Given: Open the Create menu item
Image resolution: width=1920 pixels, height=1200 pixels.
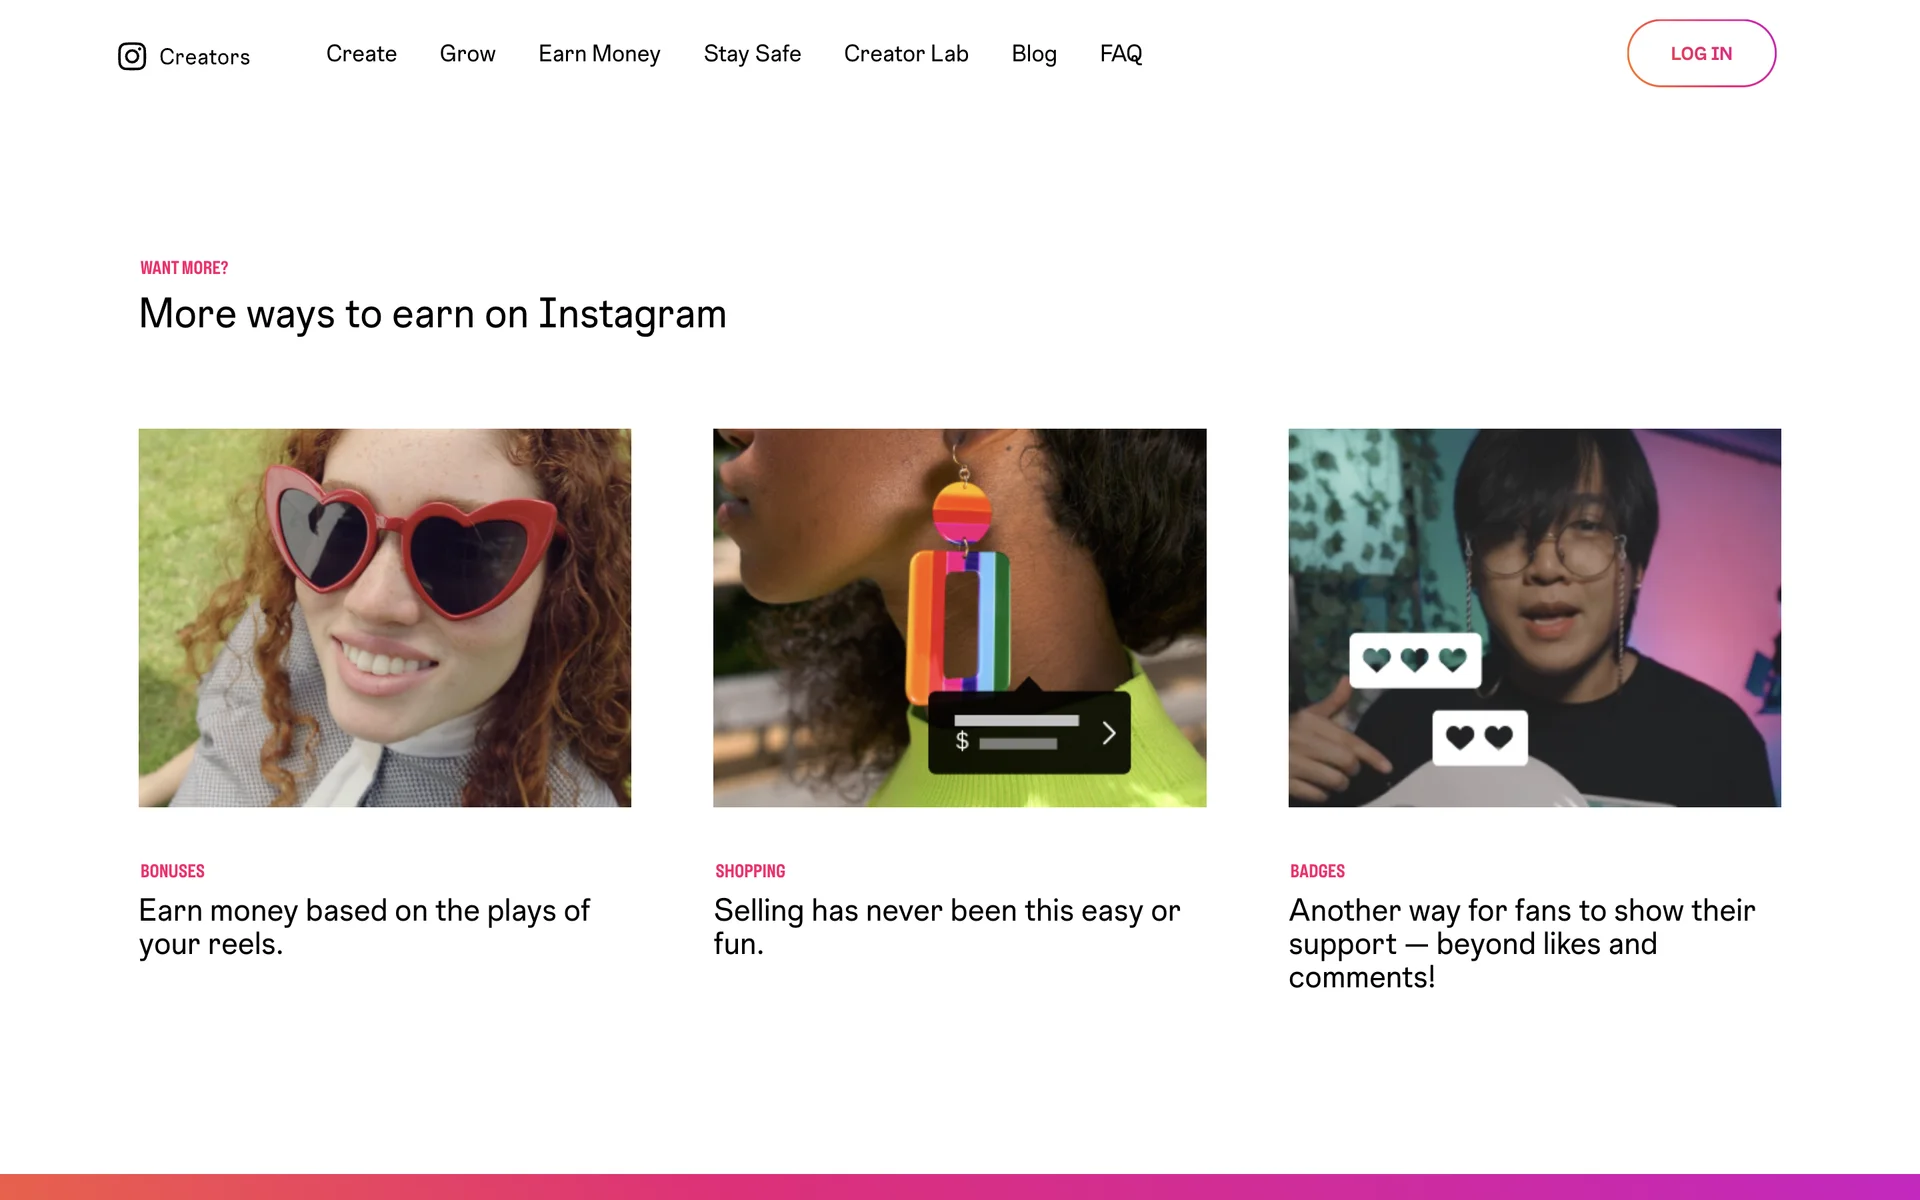Looking at the screenshot, I should (361, 54).
